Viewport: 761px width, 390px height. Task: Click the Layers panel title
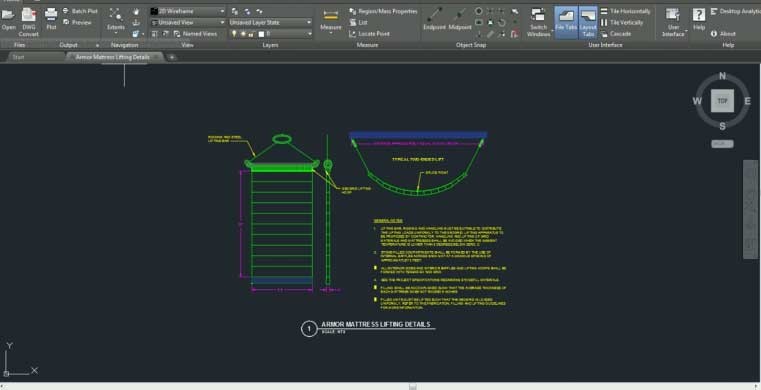(x=270, y=45)
